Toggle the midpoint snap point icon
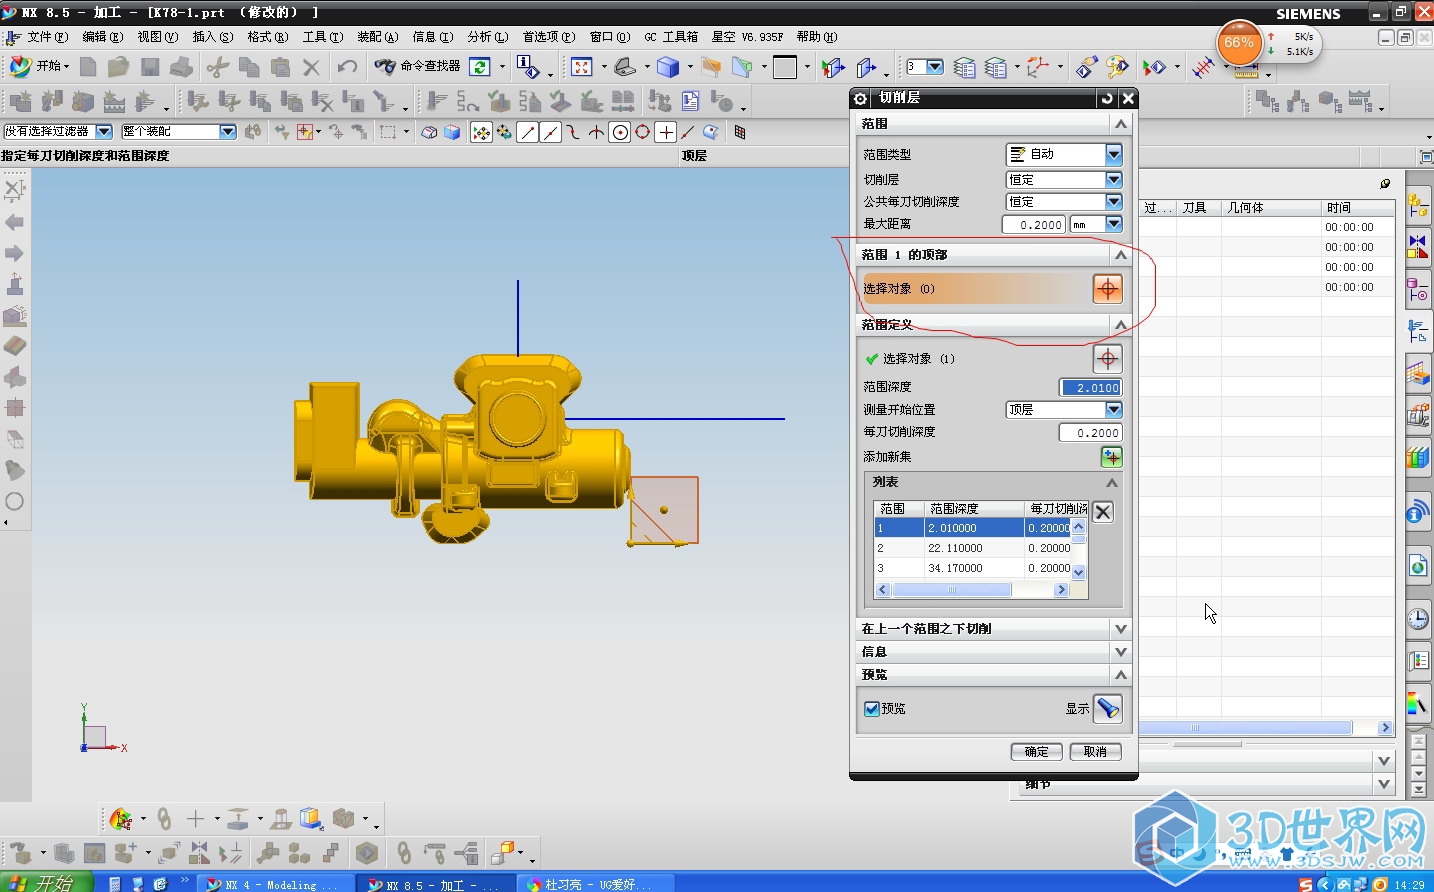 pos(550,132)
